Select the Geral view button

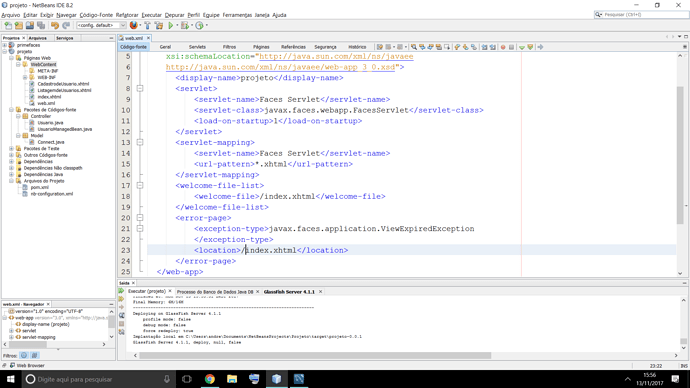165,47
